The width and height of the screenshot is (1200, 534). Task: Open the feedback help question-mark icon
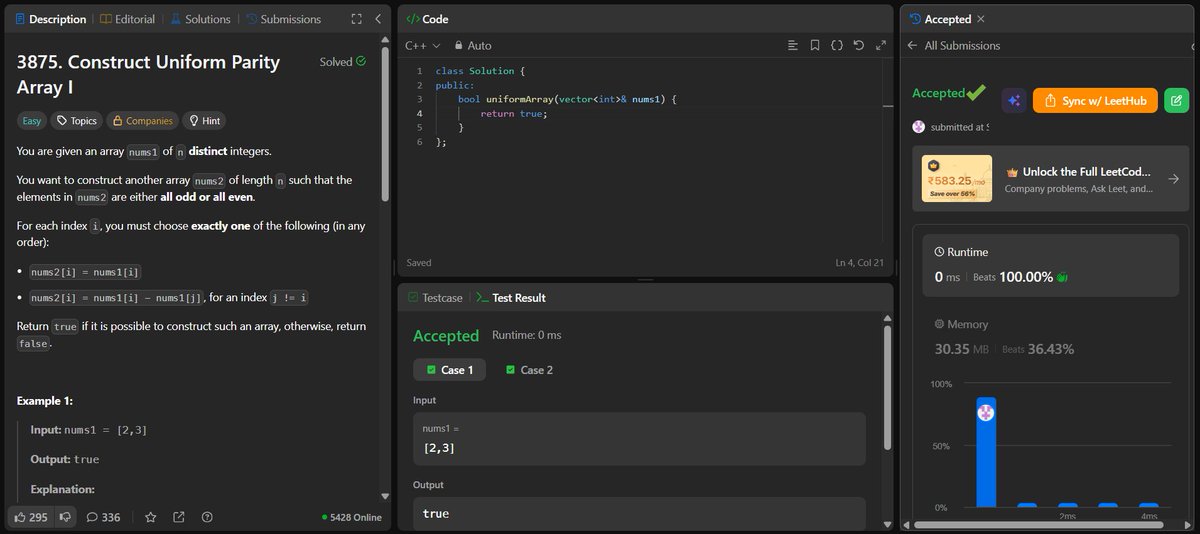point(207,517)
